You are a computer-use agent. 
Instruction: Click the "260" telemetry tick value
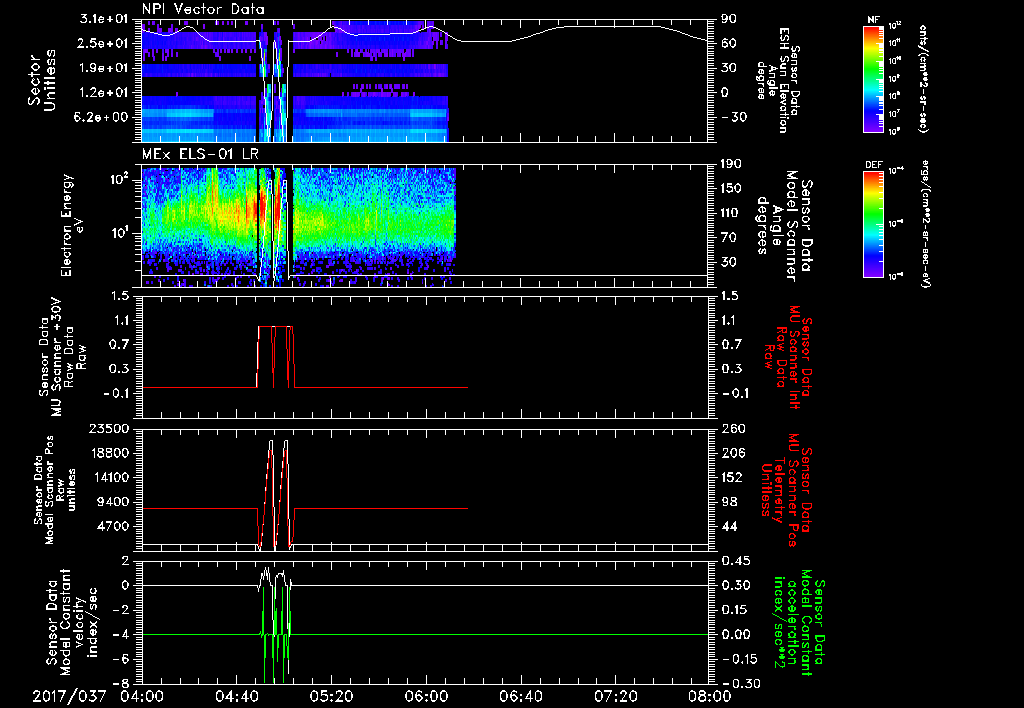point(732,429)
